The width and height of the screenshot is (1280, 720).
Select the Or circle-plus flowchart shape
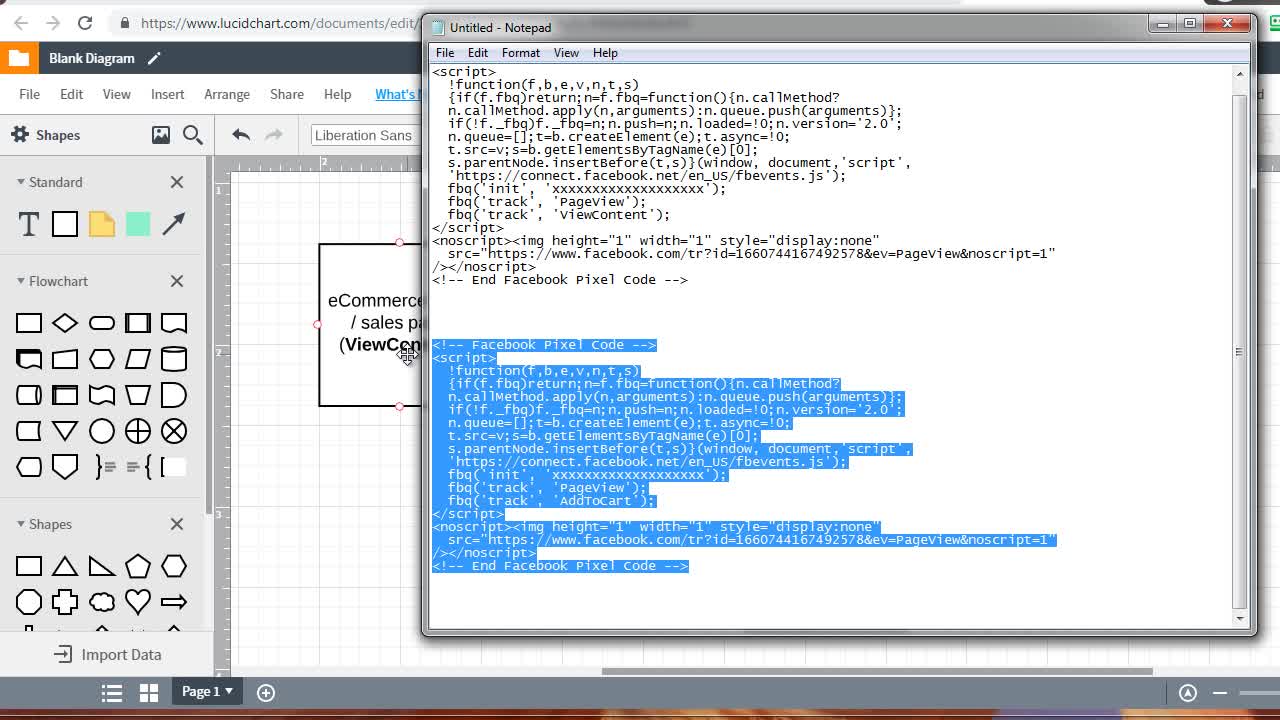[x=138, y=431]
